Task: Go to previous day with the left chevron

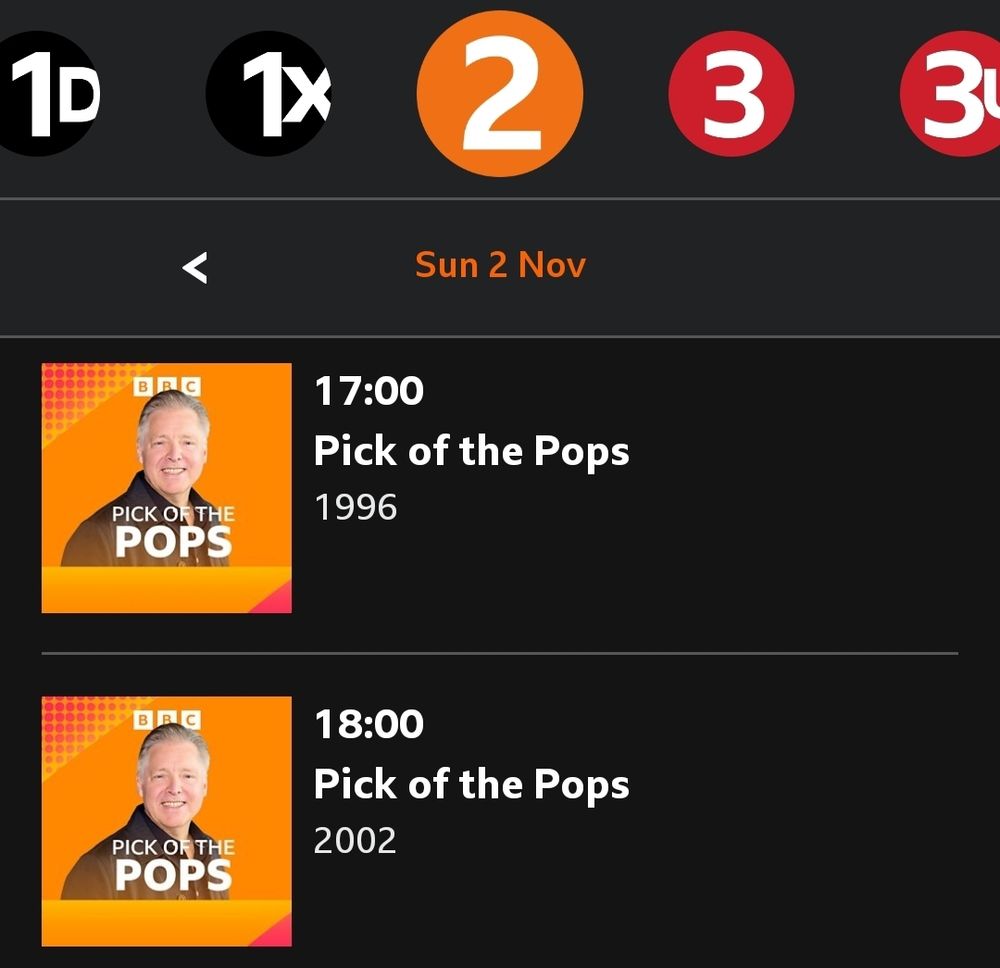Action: [x=195, y=267]
